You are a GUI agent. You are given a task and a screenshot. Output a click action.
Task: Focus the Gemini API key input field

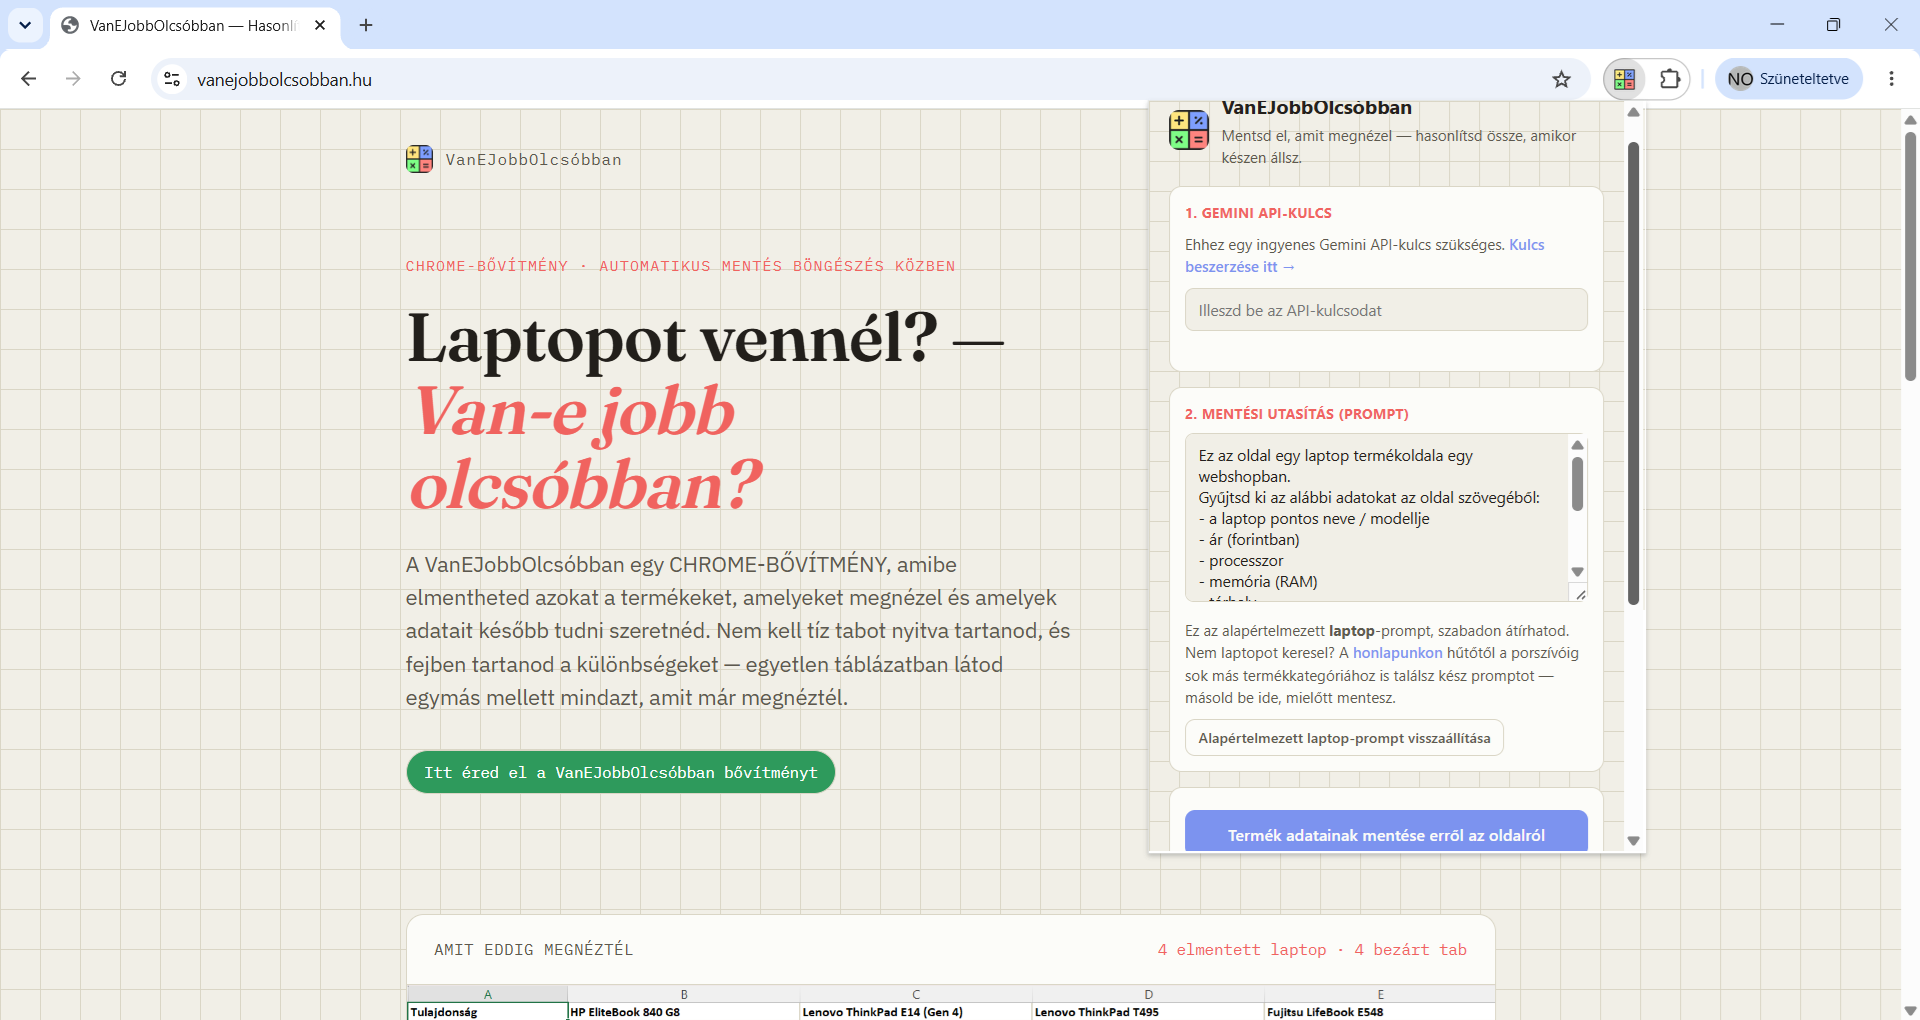tap(1386, 310)
